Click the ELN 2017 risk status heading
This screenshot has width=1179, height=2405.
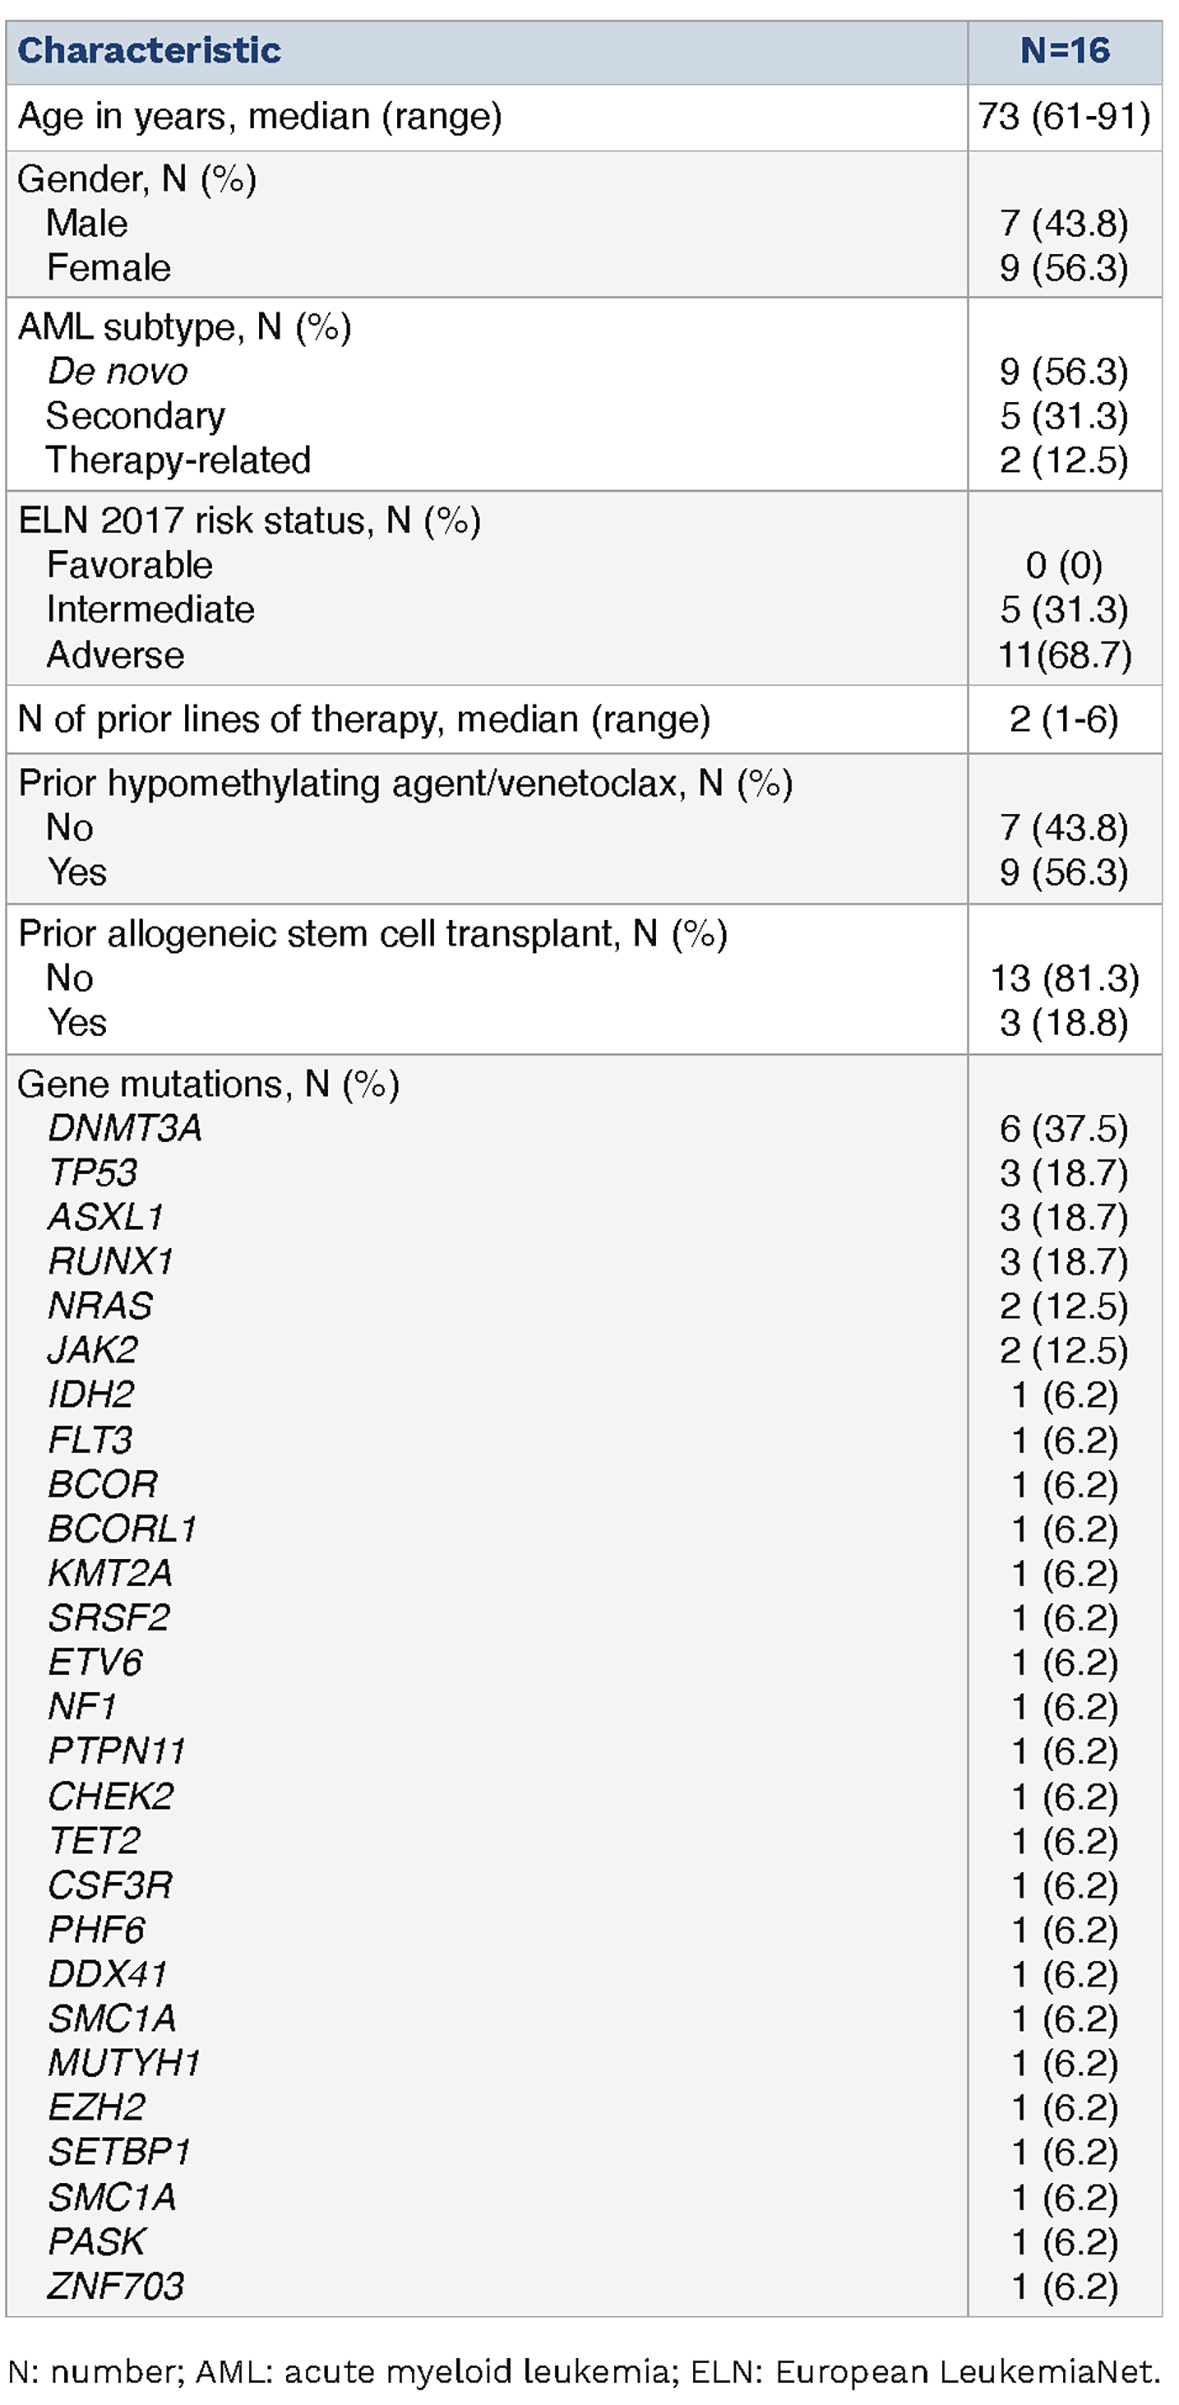[x=249, y=521]
